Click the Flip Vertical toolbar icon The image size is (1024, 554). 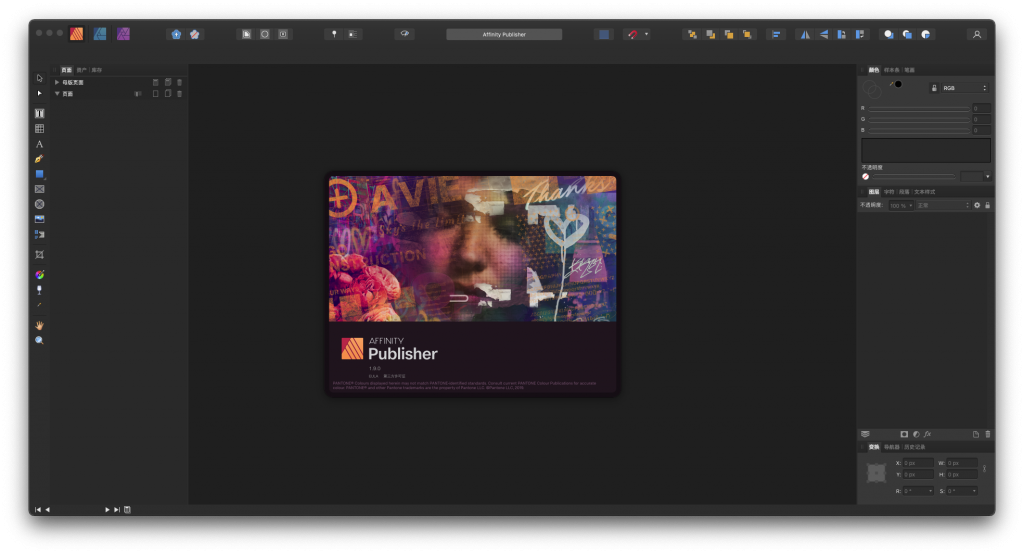click(824, 35)
